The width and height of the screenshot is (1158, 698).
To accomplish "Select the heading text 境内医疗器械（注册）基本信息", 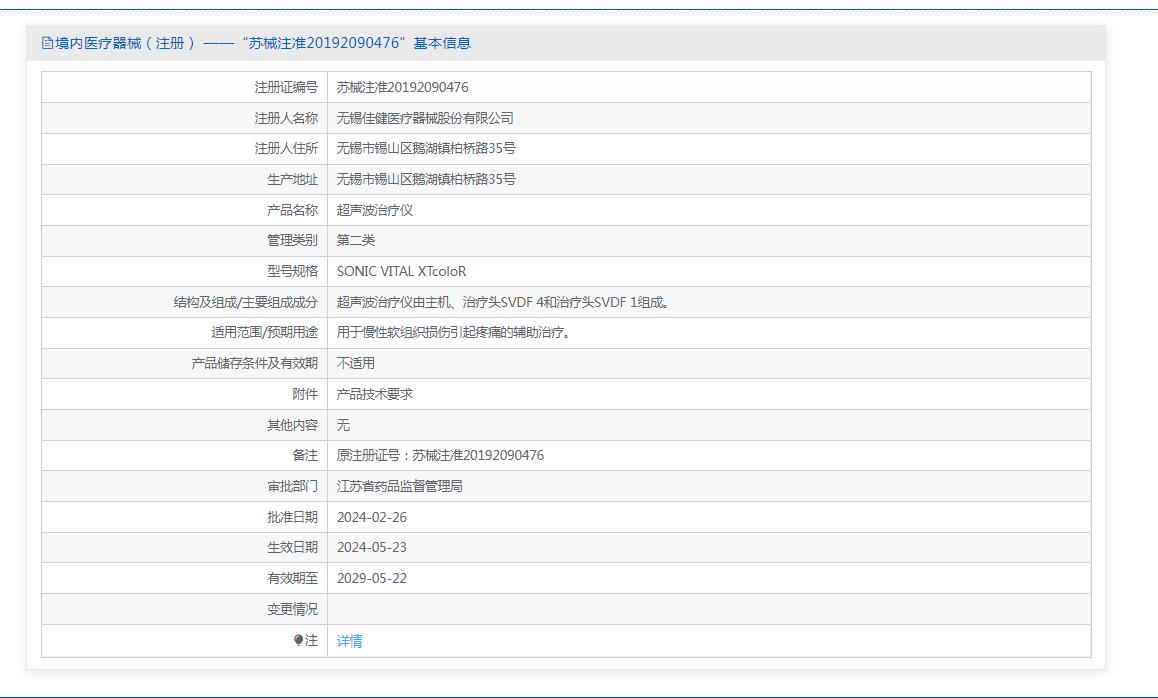I will tap(262, 43).
